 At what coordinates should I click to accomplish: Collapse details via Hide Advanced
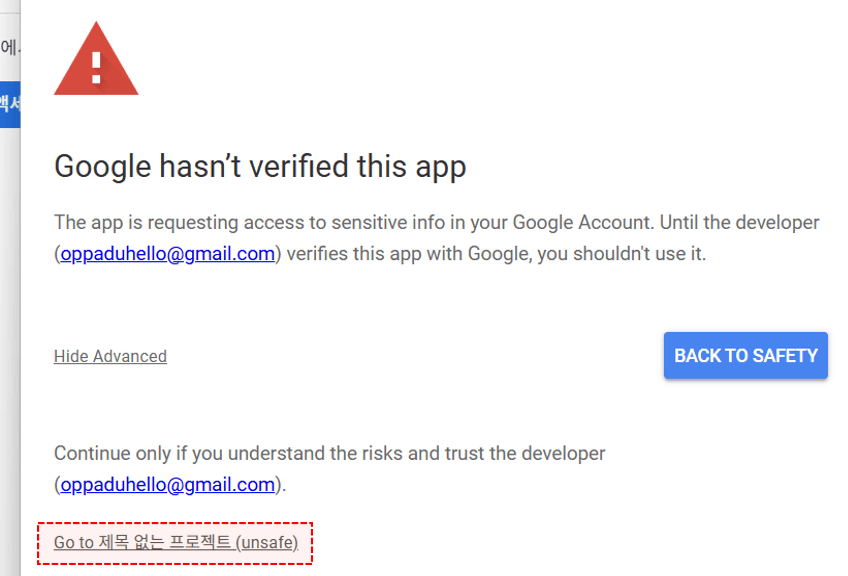point(110,356)
